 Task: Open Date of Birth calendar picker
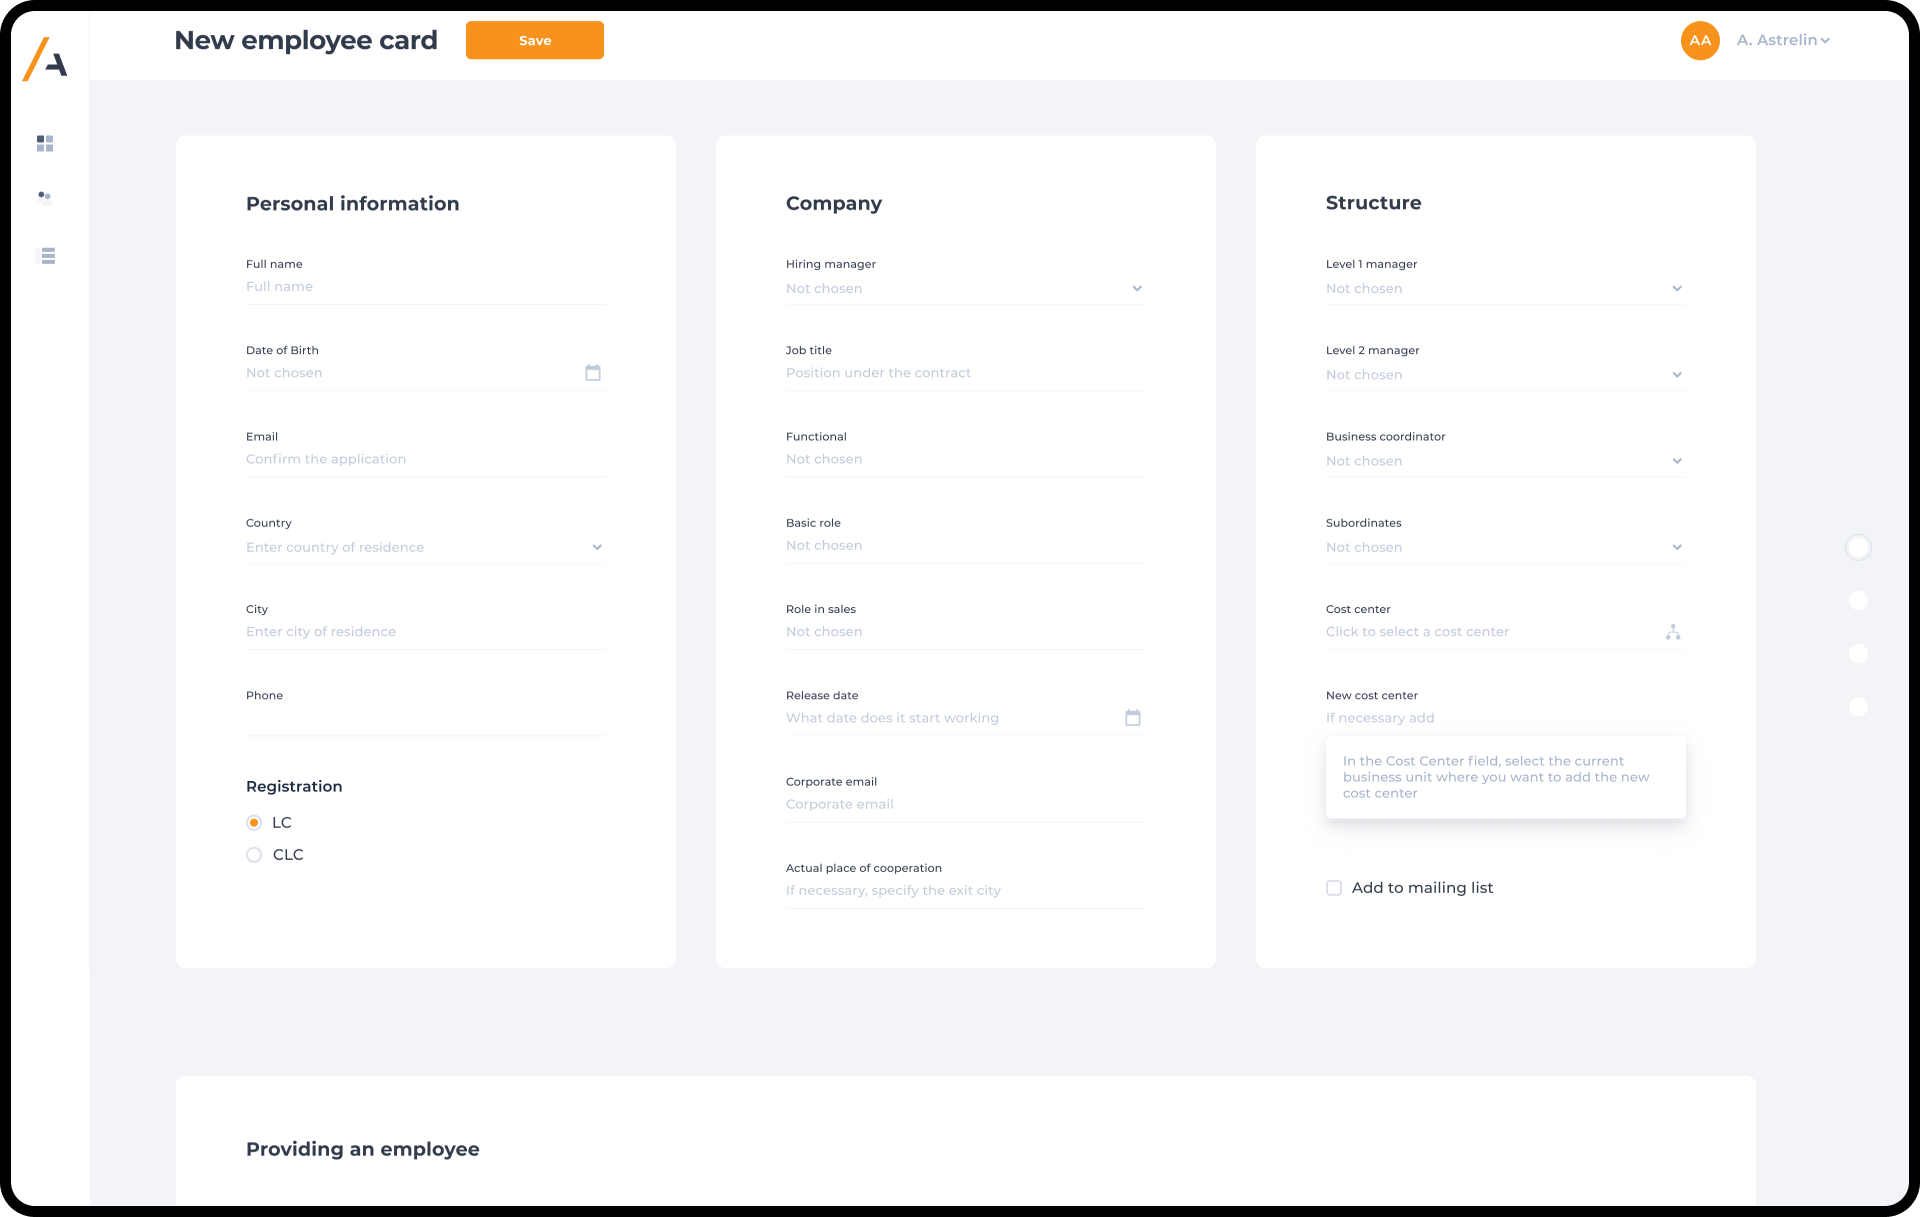593,373
